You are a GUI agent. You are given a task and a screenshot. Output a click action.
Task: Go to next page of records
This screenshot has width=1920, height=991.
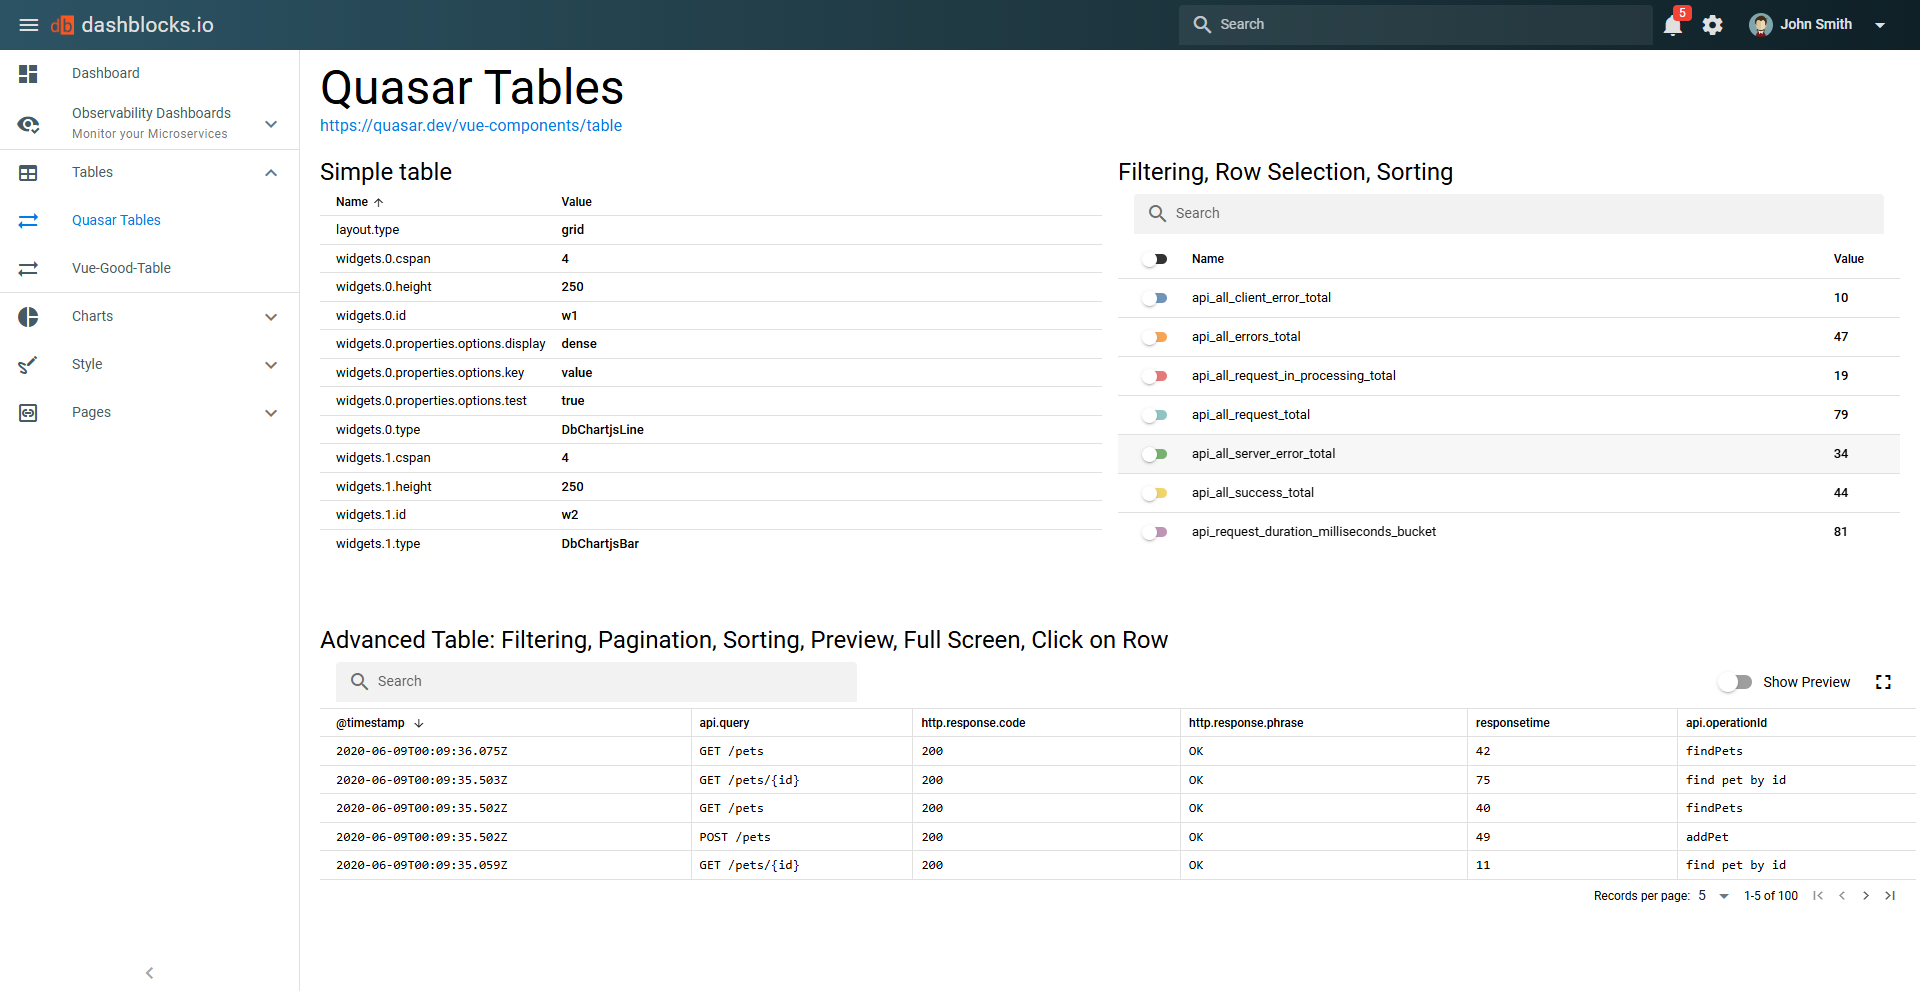pyautogui.click(x=1866, y=896)
